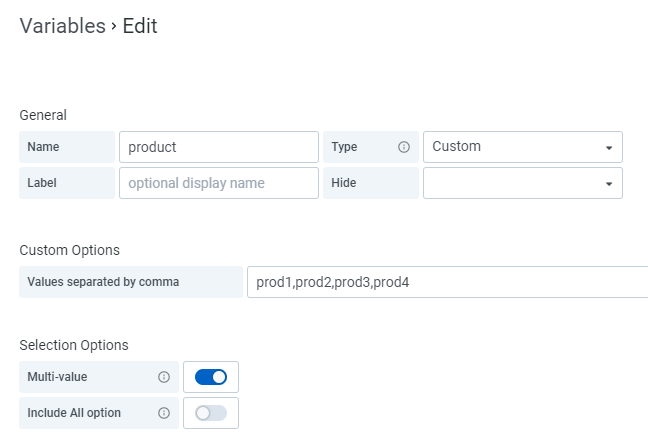Screen dimensions: 648x443
Task: Click the Label field label
Action: [43, 183]
